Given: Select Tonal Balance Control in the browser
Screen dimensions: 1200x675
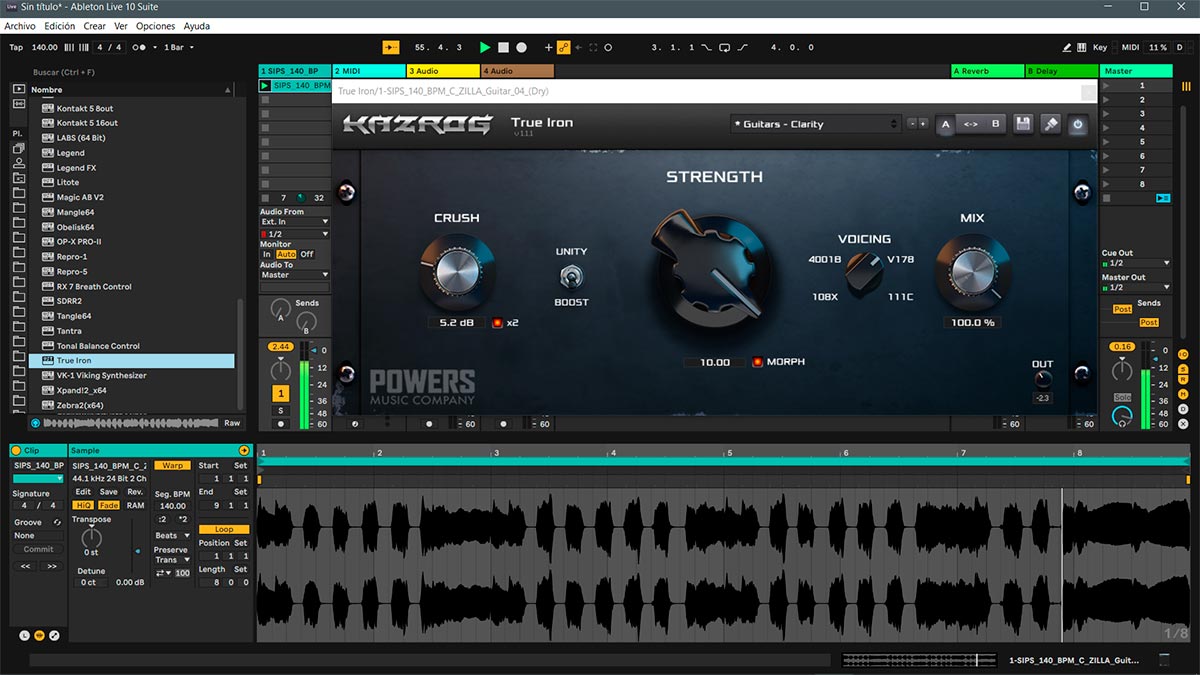Looking at the screenshot, I should (132, 346).
